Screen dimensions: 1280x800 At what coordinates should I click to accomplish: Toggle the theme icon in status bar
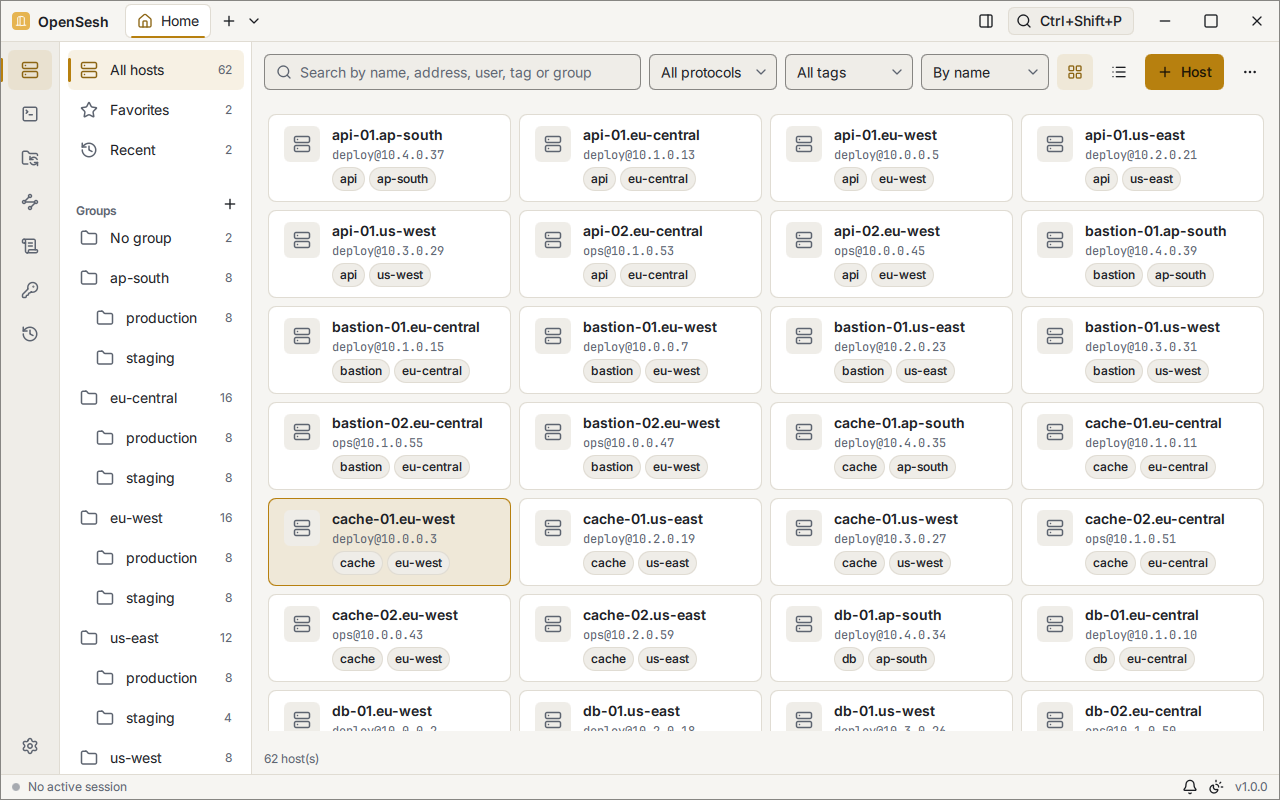(x=1216, y=787)
